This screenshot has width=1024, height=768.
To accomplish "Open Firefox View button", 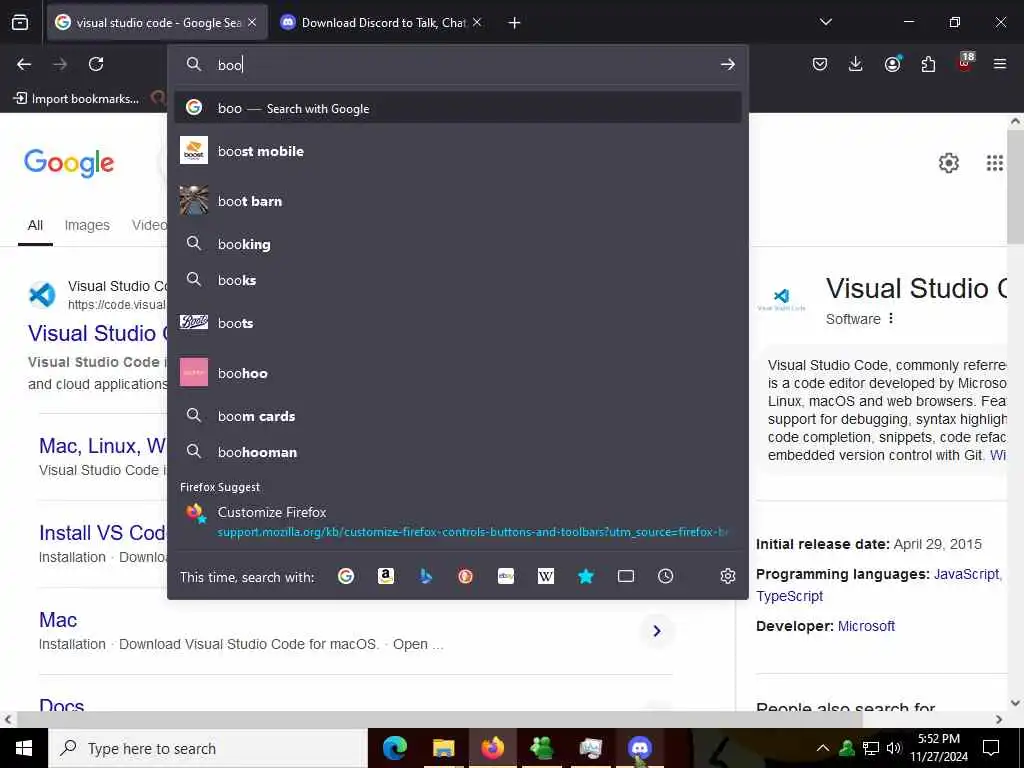I will pyautogui.click(x=20, y=23).
